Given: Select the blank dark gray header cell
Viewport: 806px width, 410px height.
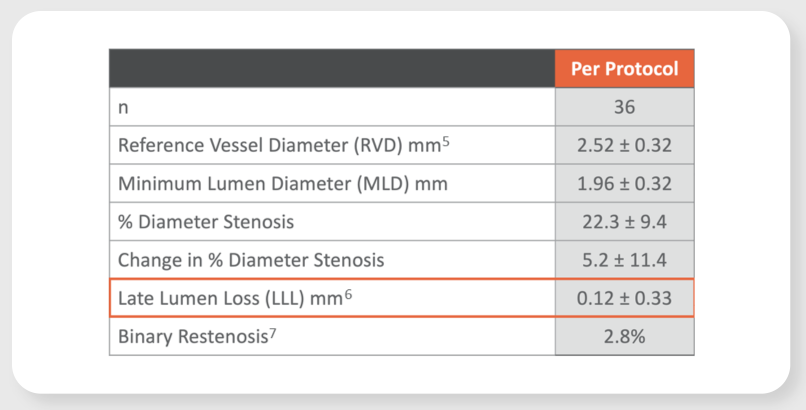Looking at the screenshot, I should pyautogui.click(x=332, y=68).
